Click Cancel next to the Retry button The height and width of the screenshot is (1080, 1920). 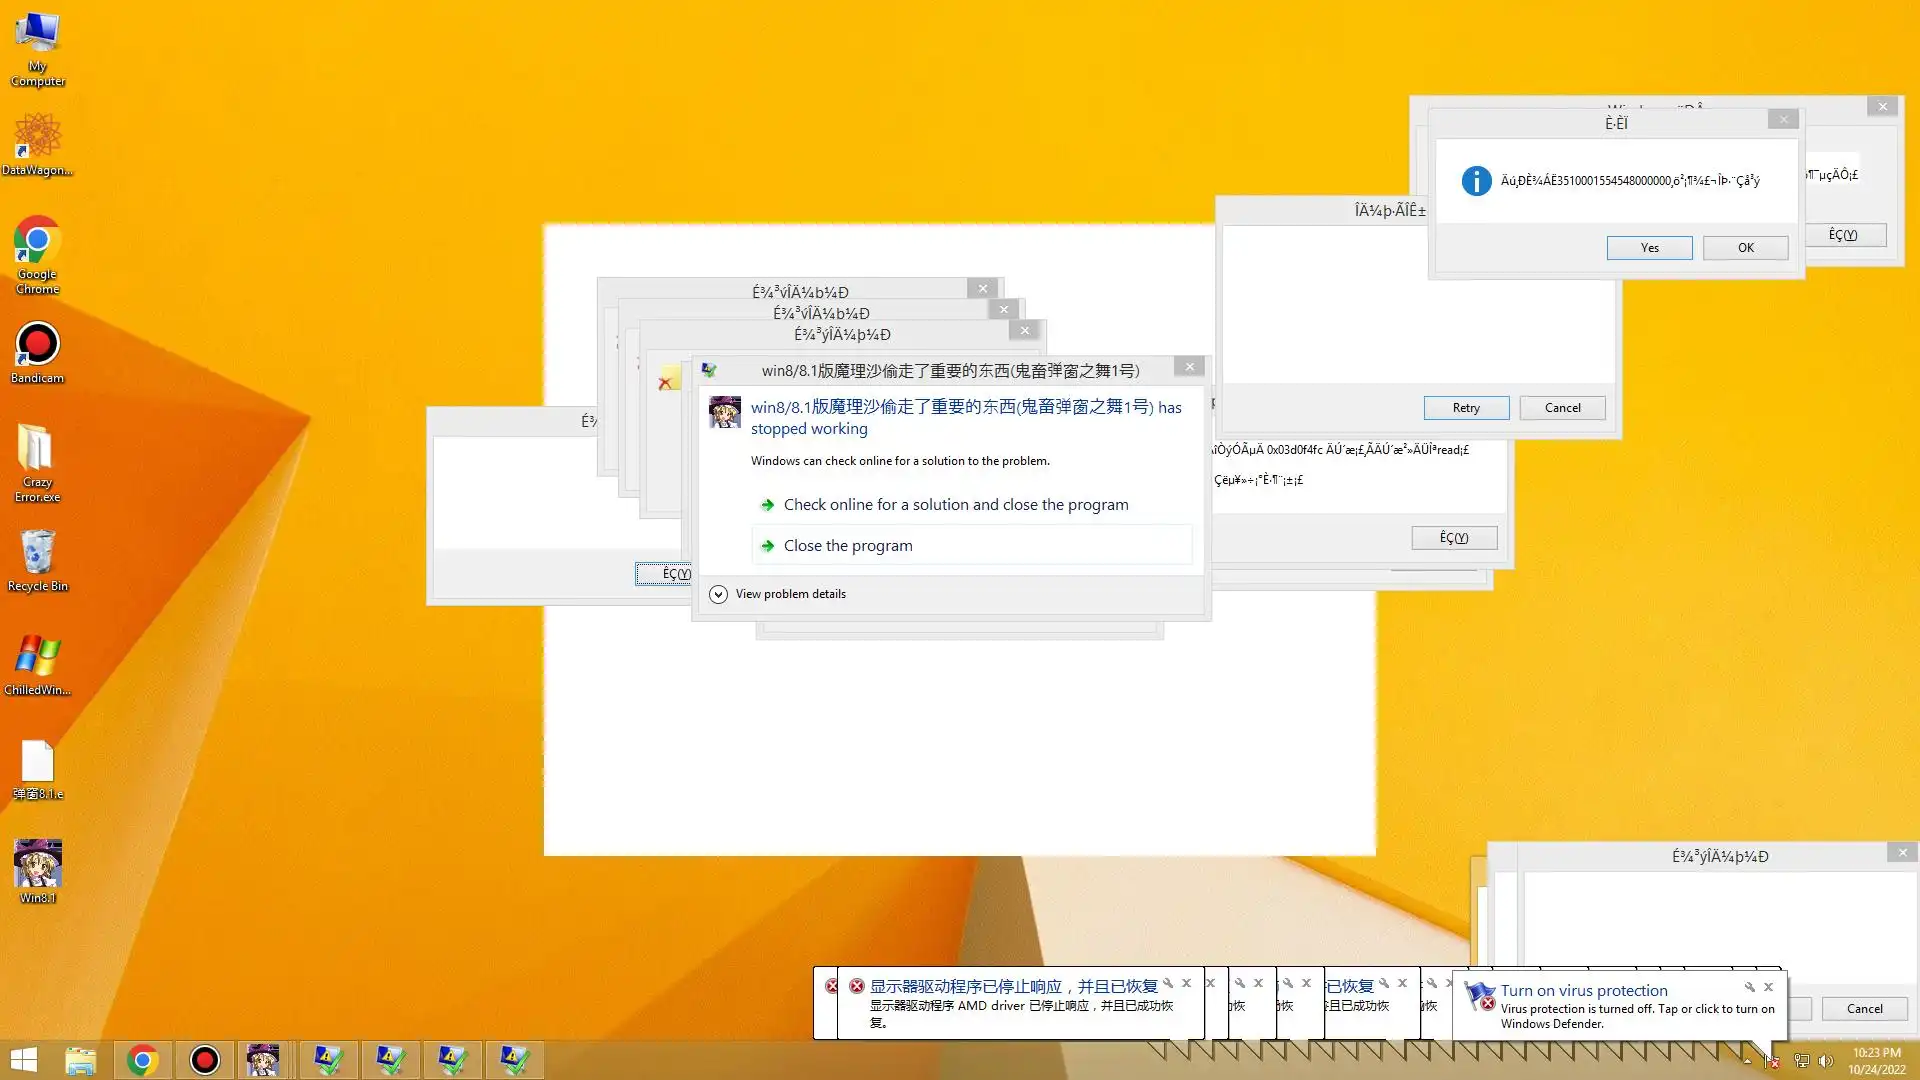click(x=1562, y=408)
